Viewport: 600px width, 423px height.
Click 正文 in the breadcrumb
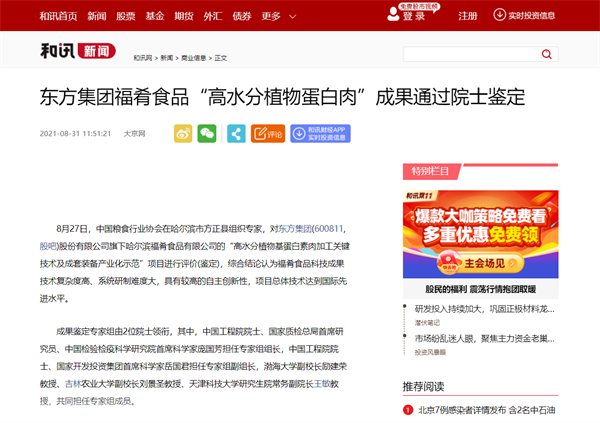[x=220, y=58]
